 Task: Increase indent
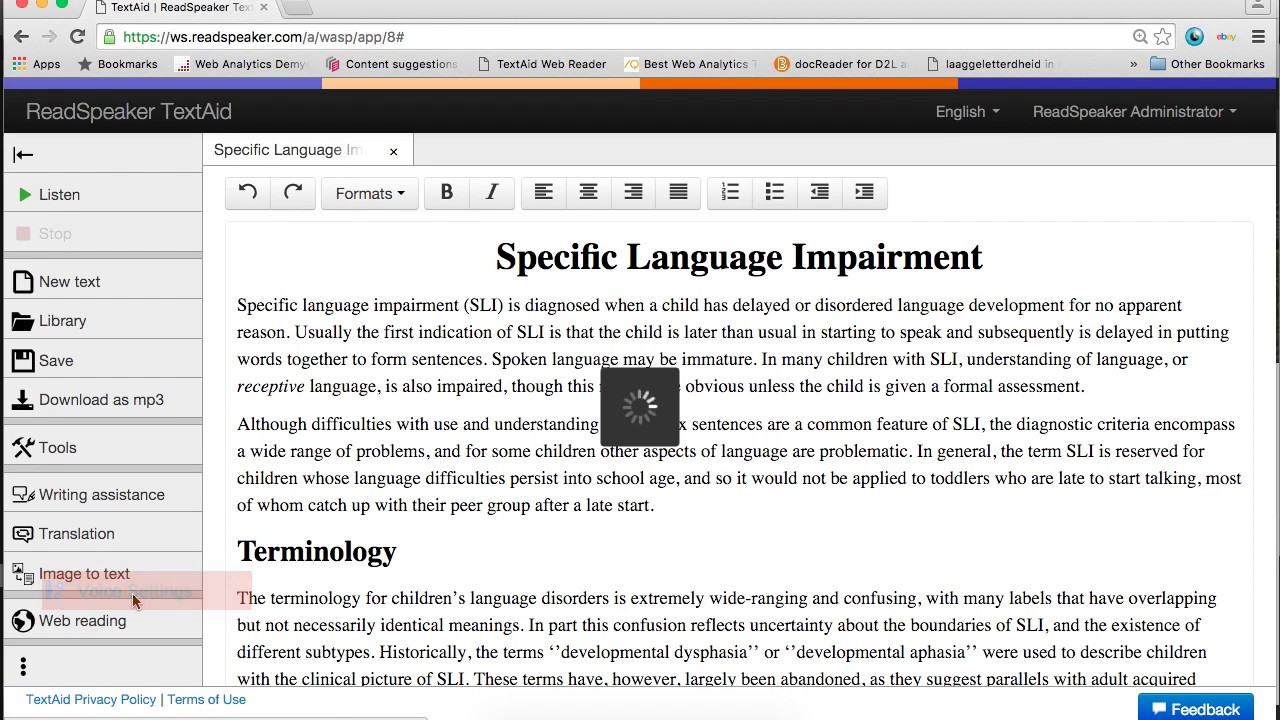[865, 192]
